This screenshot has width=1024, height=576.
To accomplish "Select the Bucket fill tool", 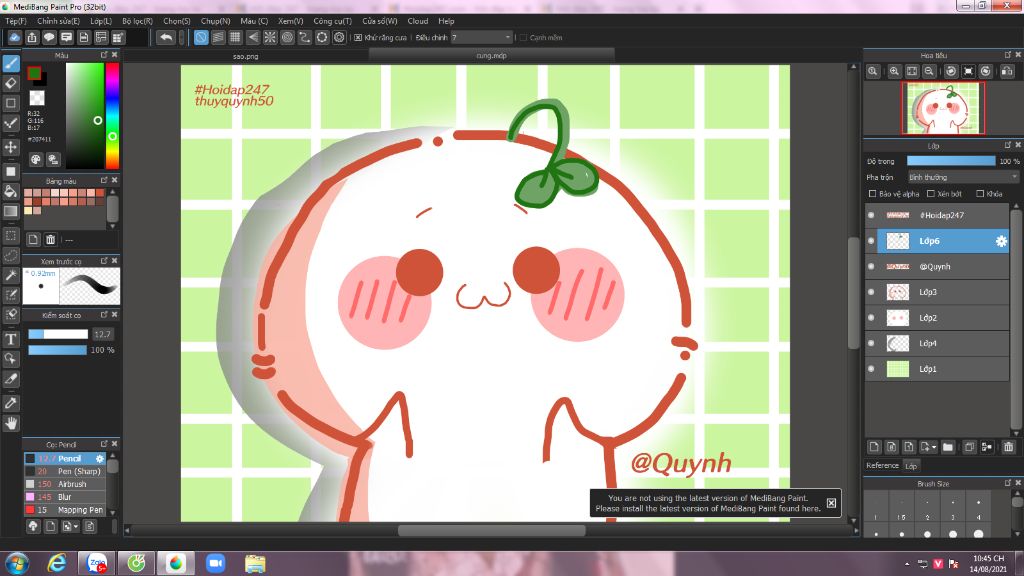I will pyautogui.click(x=10, y=191).
